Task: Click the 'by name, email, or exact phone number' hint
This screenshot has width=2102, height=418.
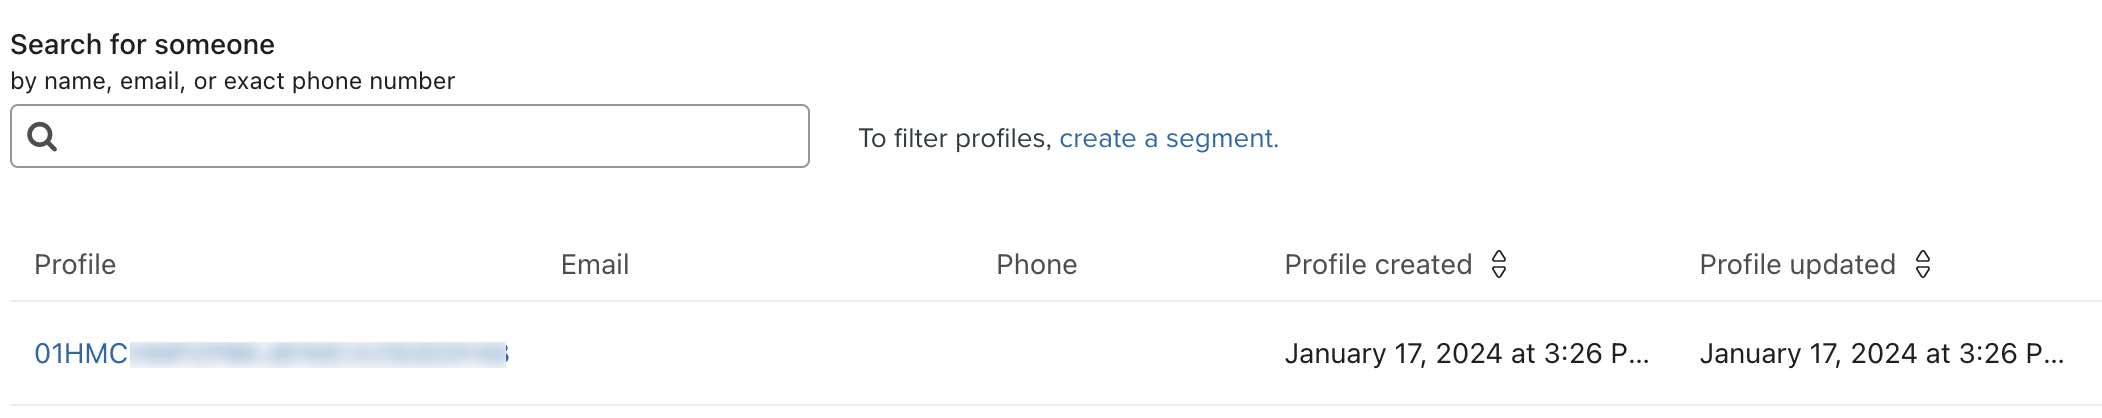Action: point(232,81)
